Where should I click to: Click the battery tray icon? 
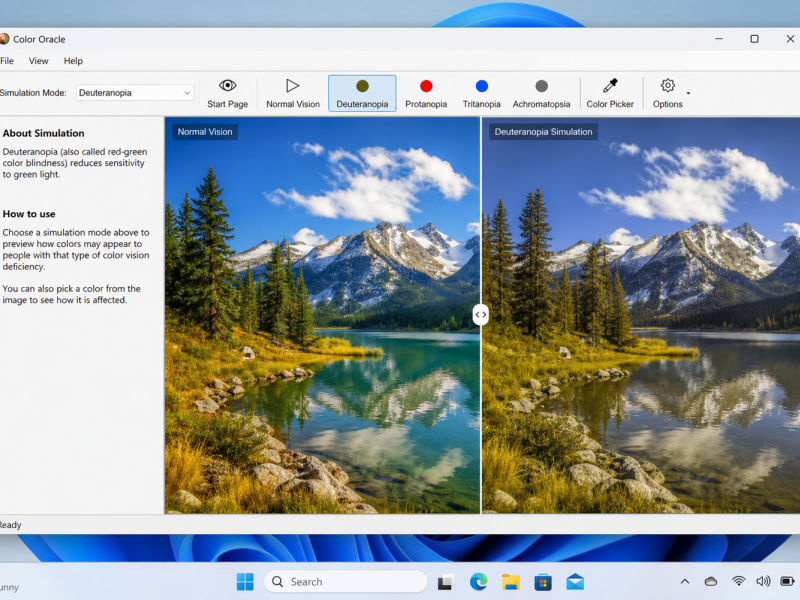coord(787,581)
